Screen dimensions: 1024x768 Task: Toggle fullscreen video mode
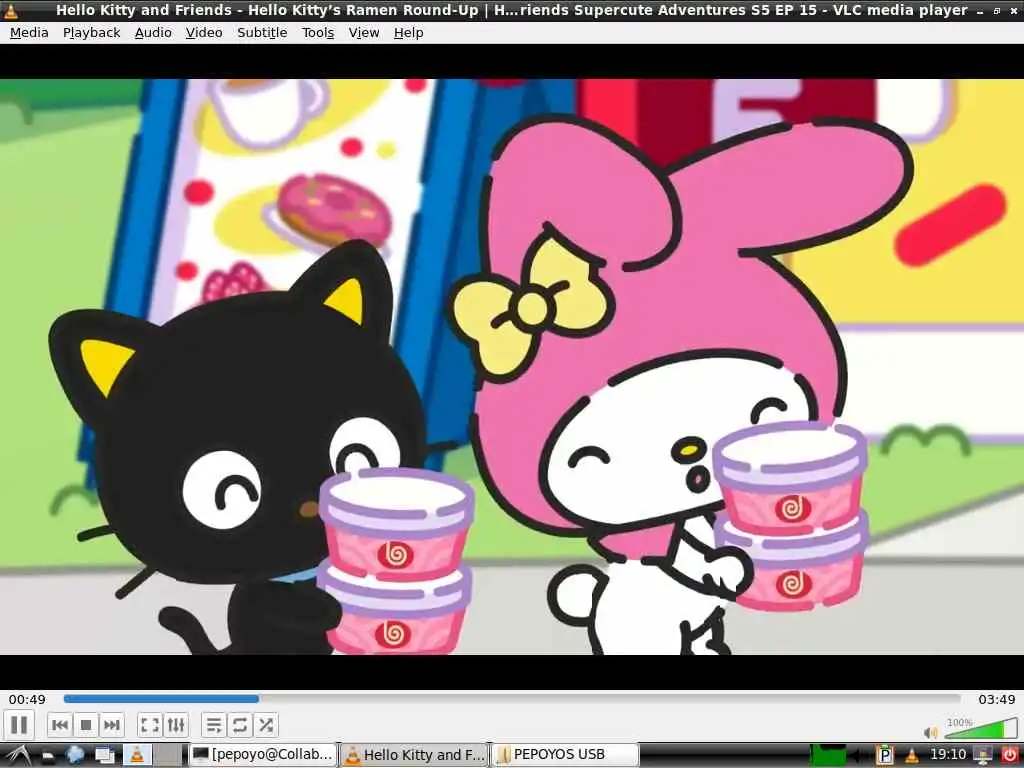(150, 725)
